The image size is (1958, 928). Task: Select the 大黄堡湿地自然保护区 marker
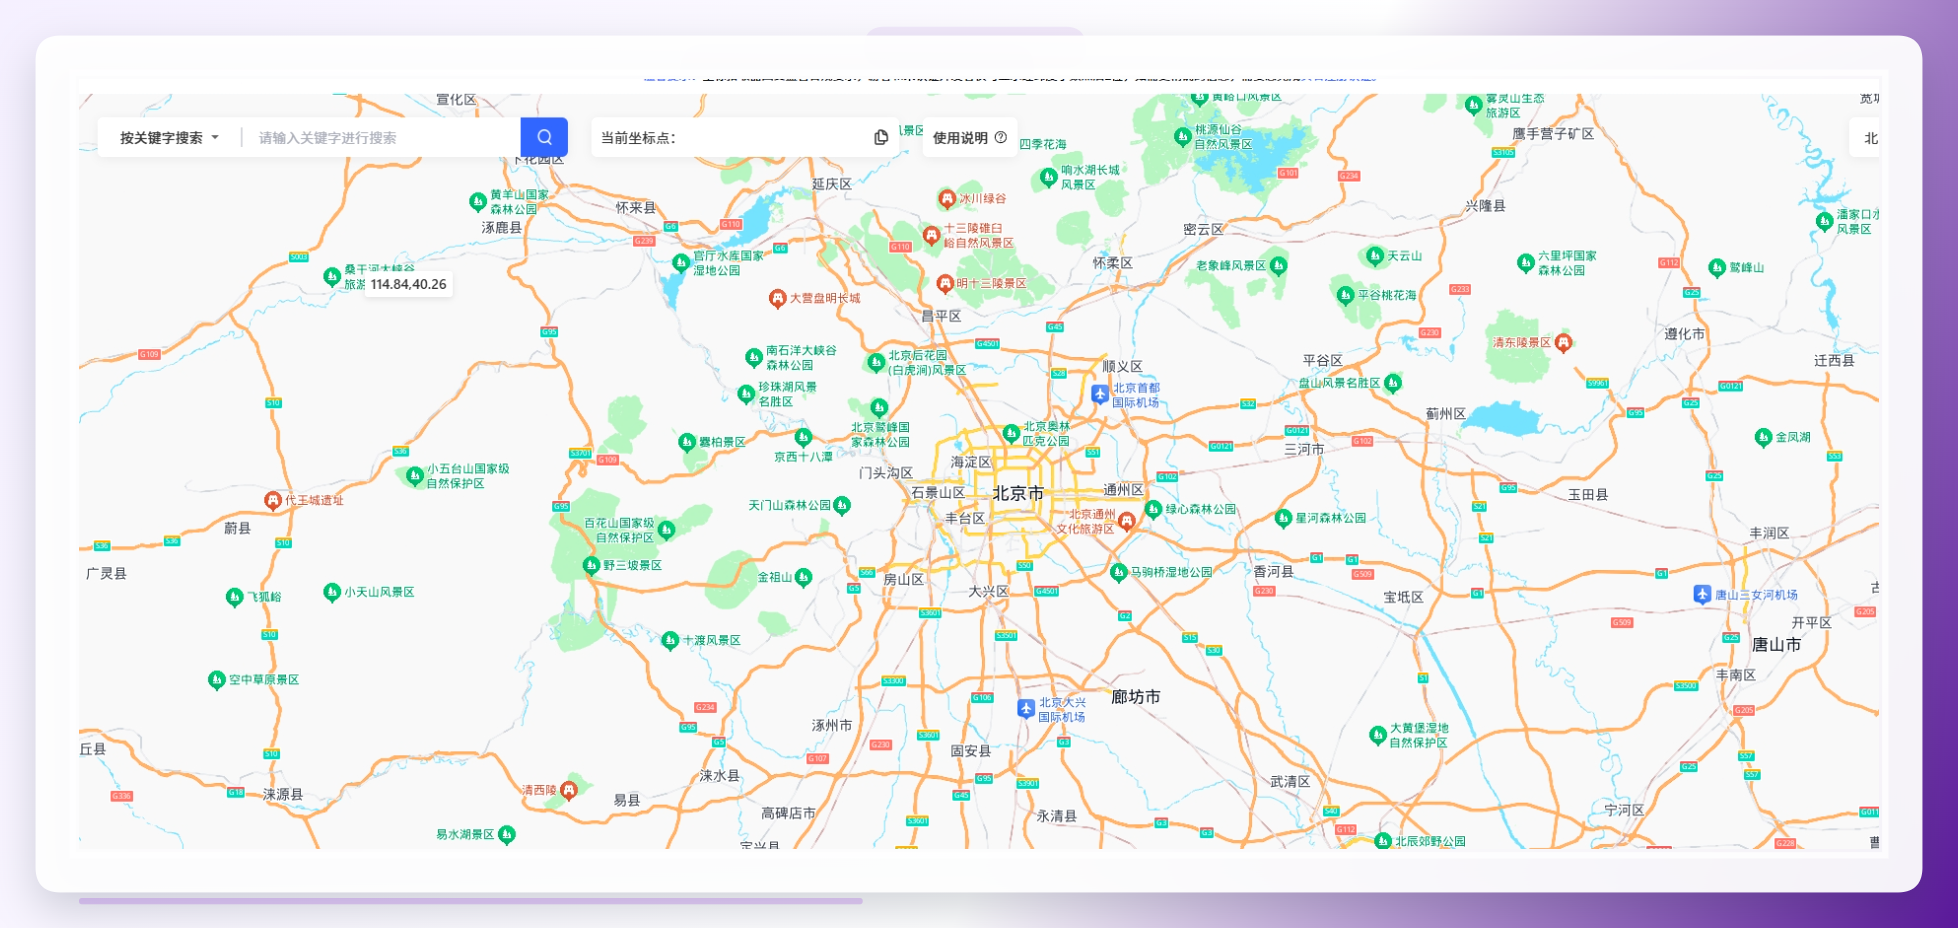(x=1377, y=735)
